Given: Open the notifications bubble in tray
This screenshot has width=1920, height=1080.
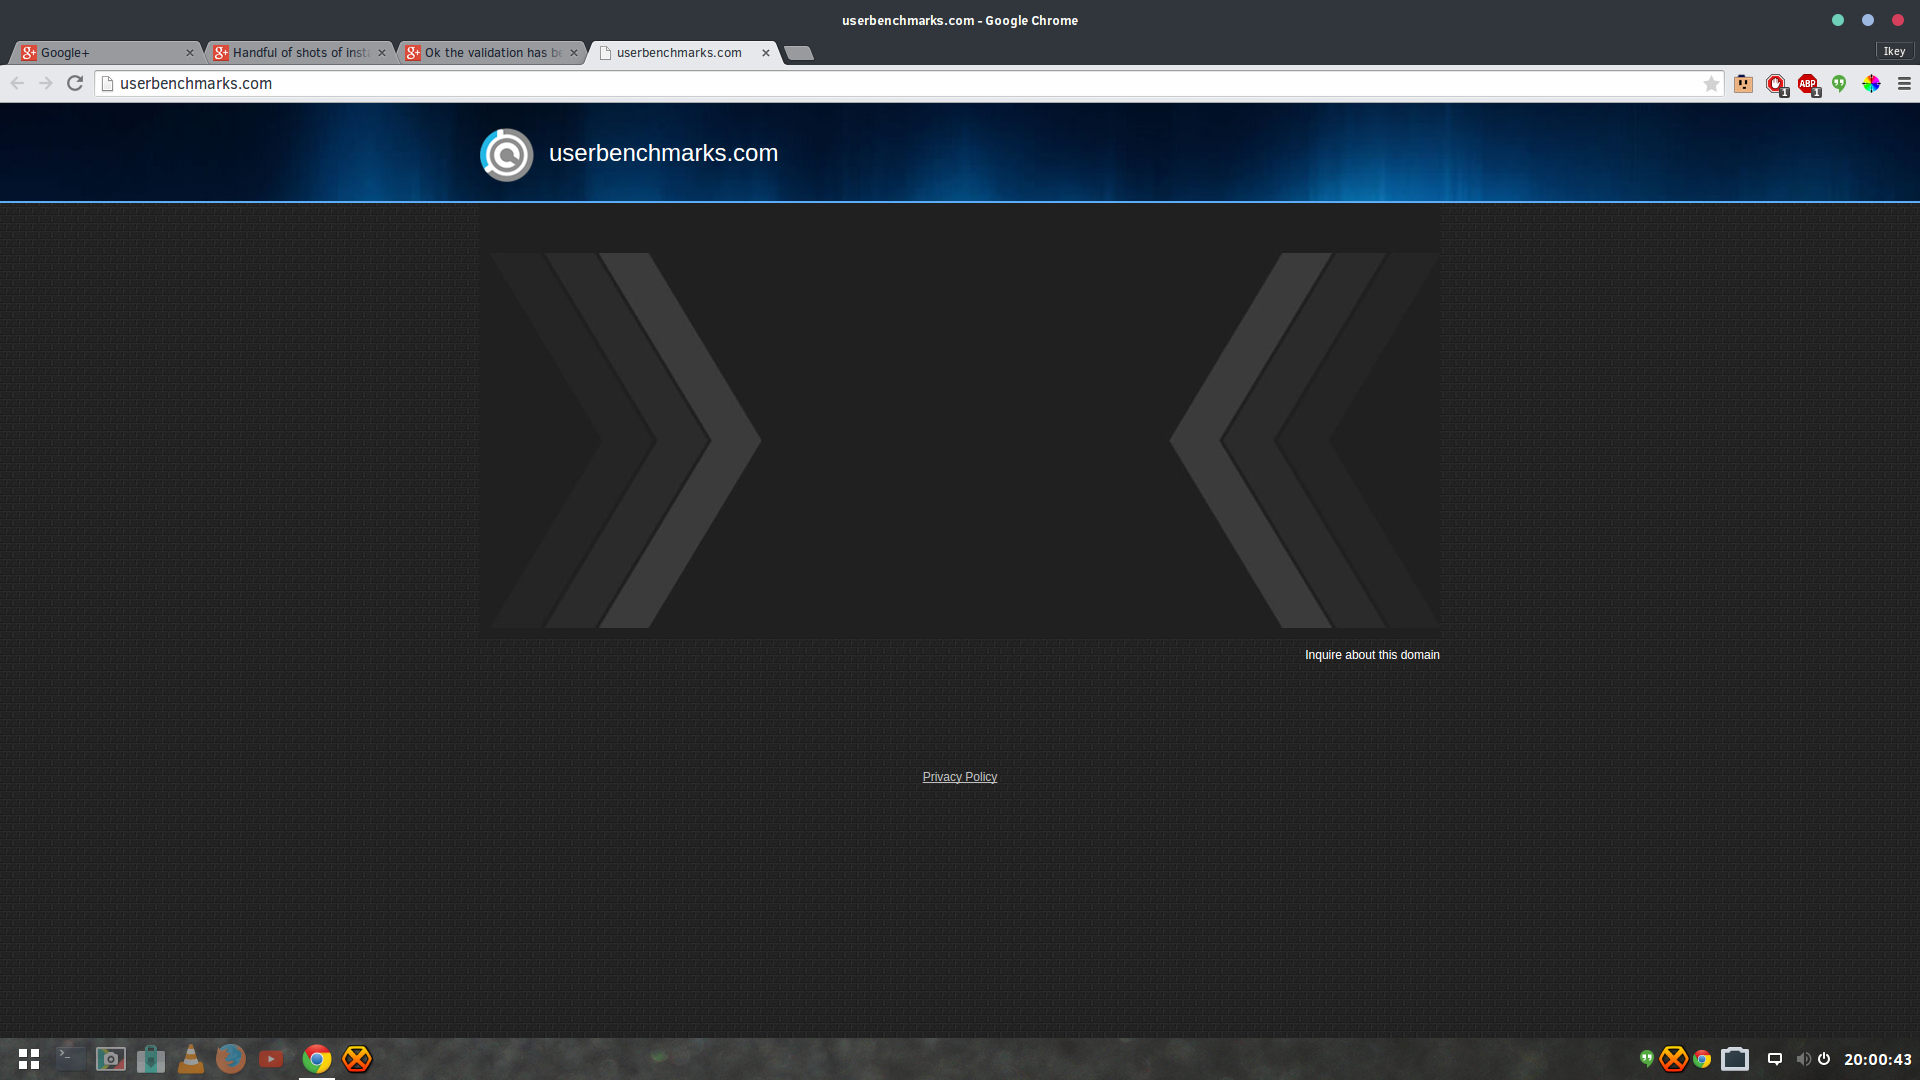Looking at the screenshot, I should click(1775, 1059).
